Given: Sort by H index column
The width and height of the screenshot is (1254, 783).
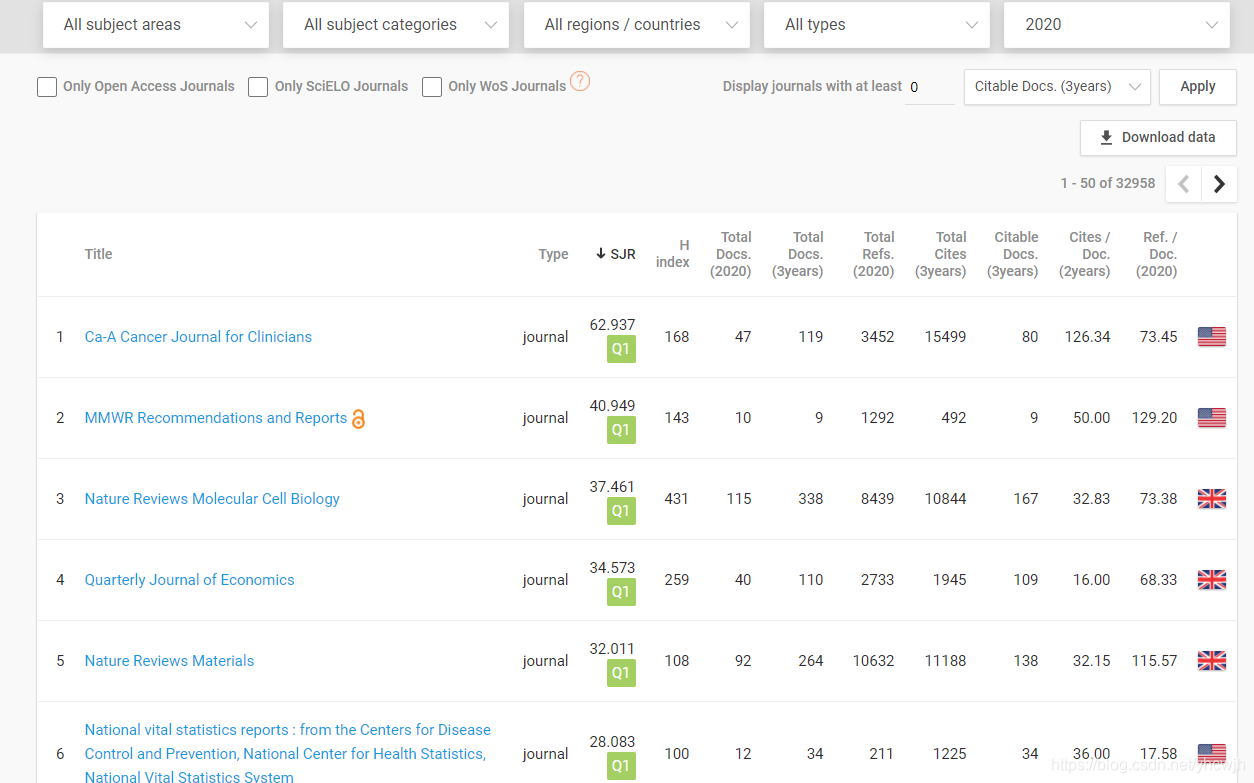Looking at the screenshot, I should click(x=673, y=254).
